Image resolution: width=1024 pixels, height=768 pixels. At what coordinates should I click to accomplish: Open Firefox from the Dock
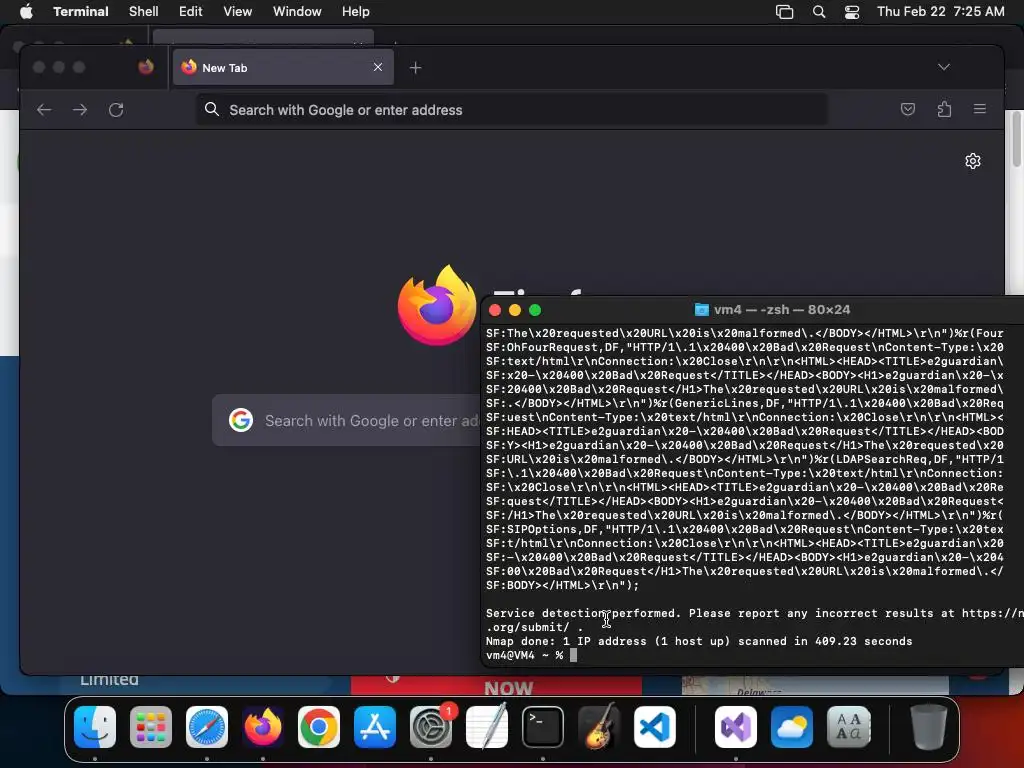[x=263, y=727]
